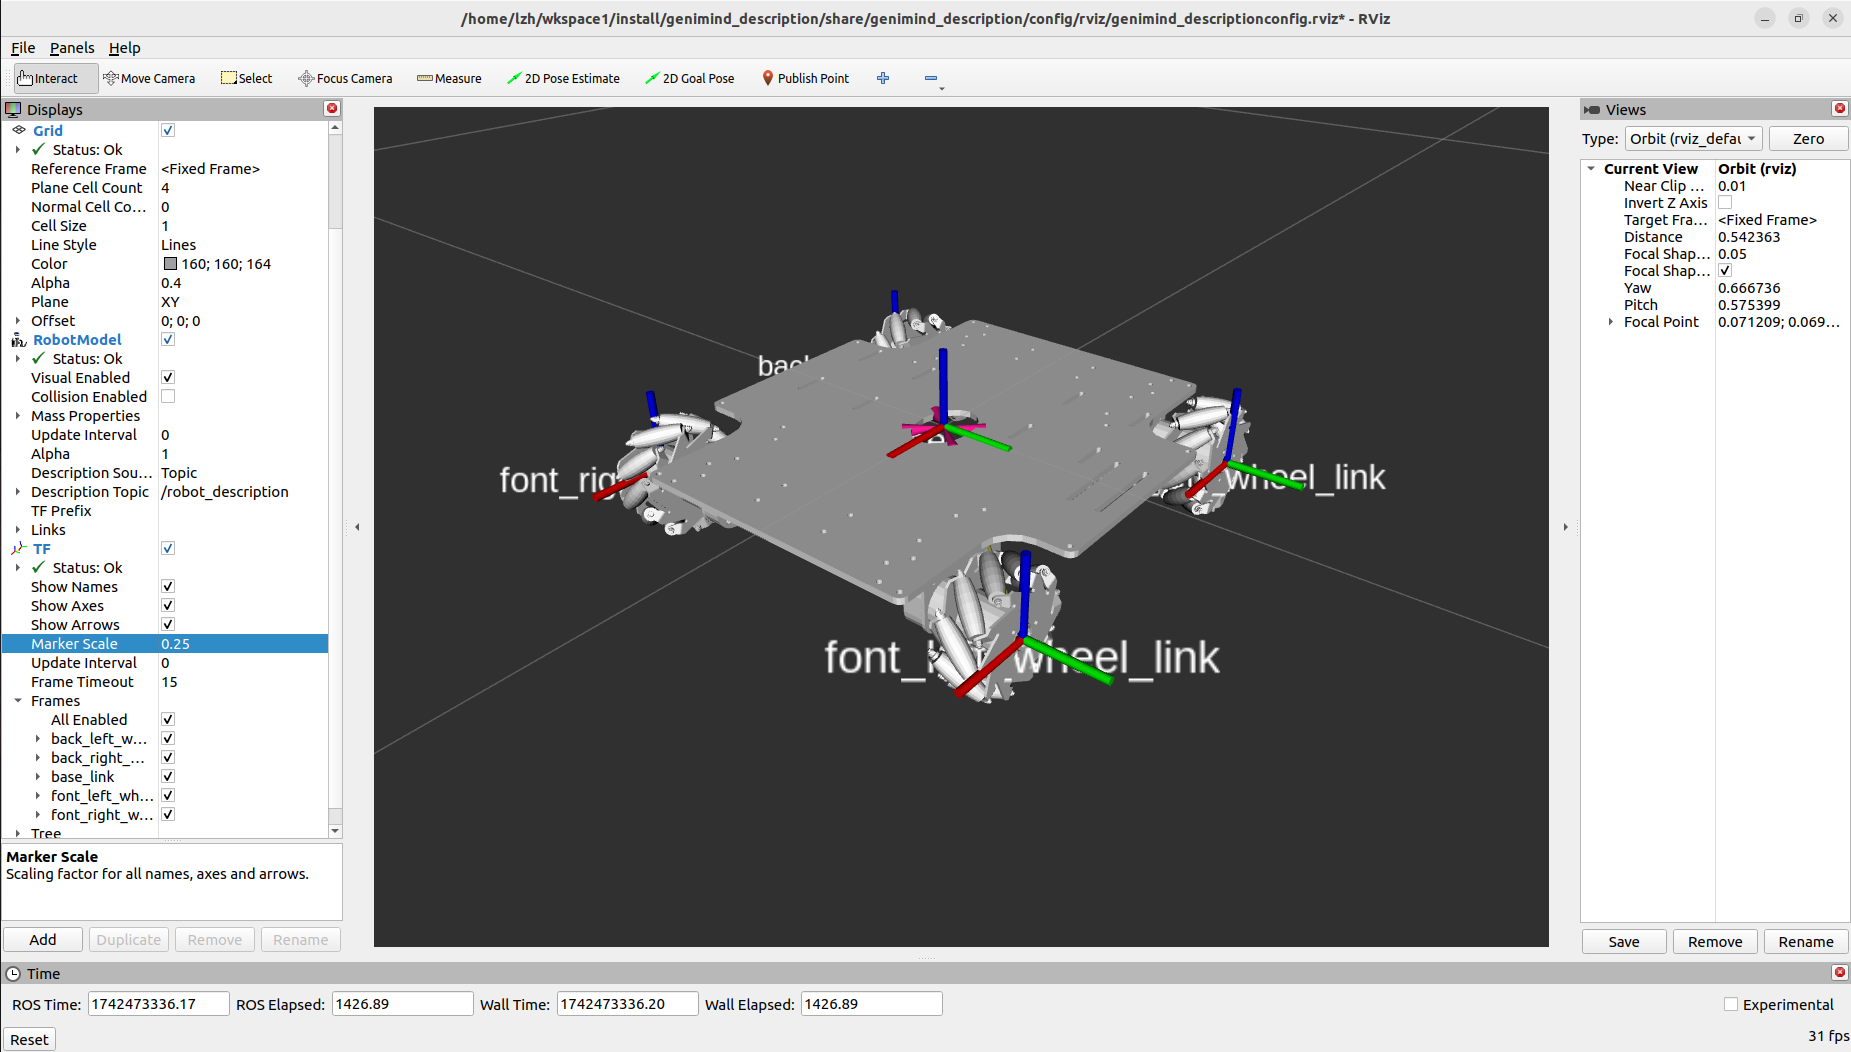Toggle the Experimental checkbox

pyautogui.click(x=1731, y=1005)
